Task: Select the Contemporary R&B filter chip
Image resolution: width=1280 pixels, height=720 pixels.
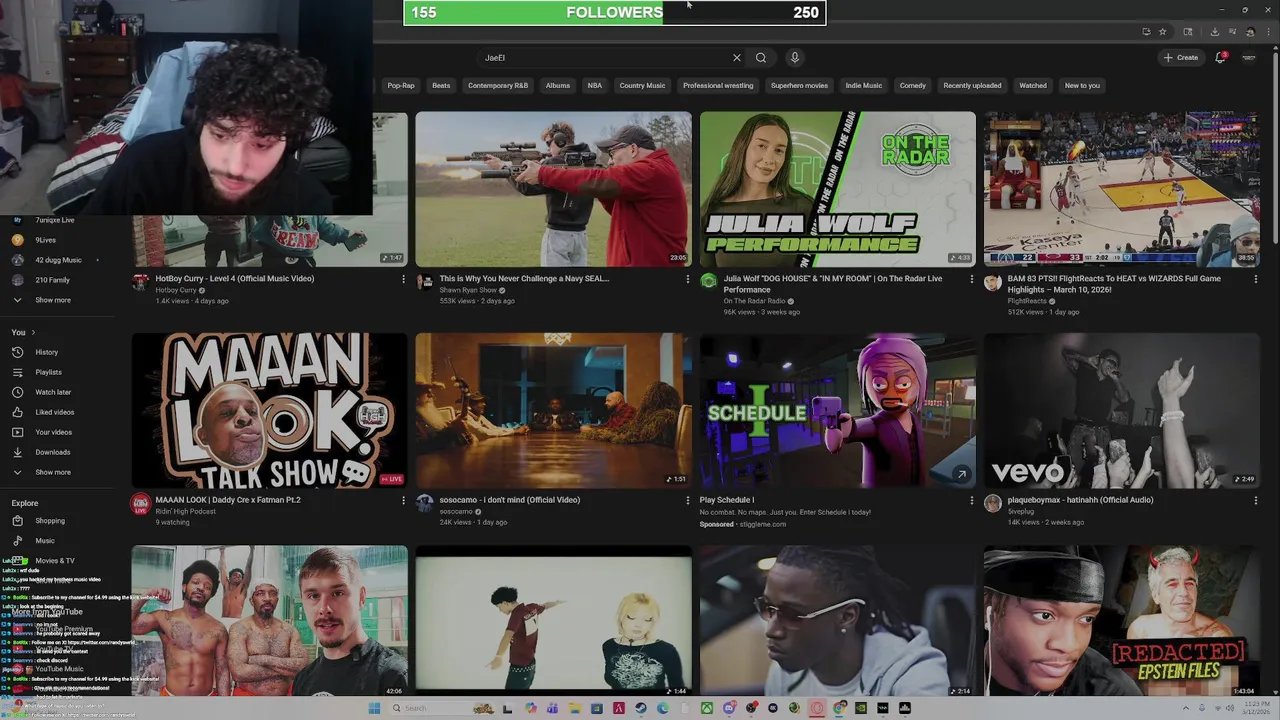Action: [x=498, y=86]
